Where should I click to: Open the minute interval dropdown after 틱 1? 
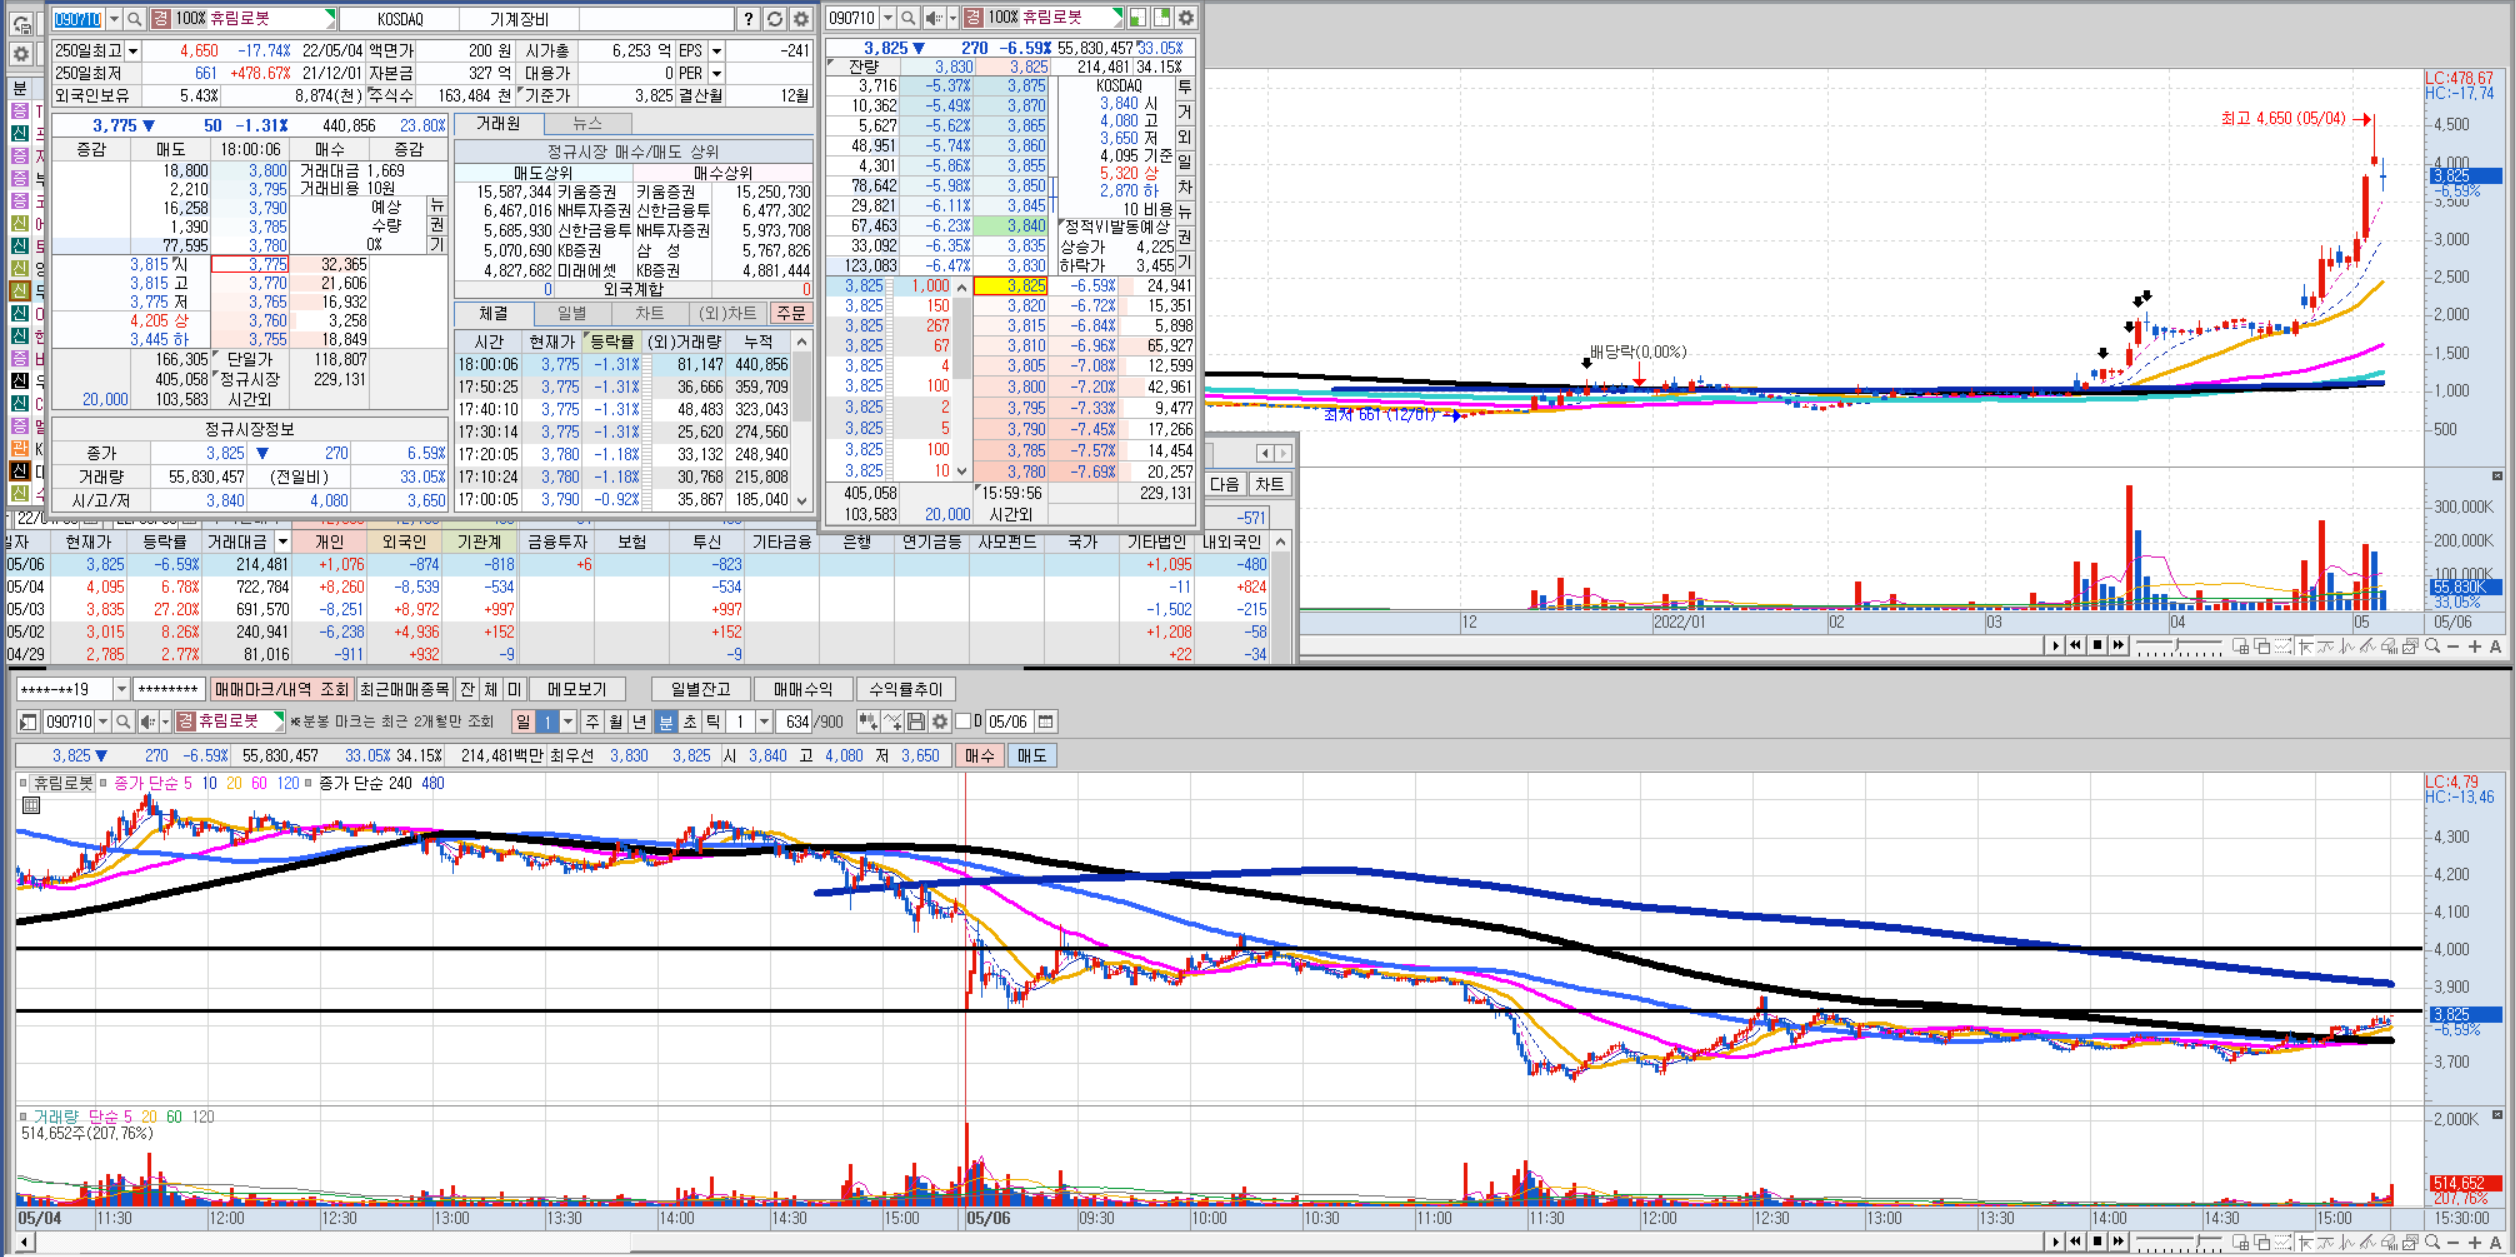click(764, 722)
